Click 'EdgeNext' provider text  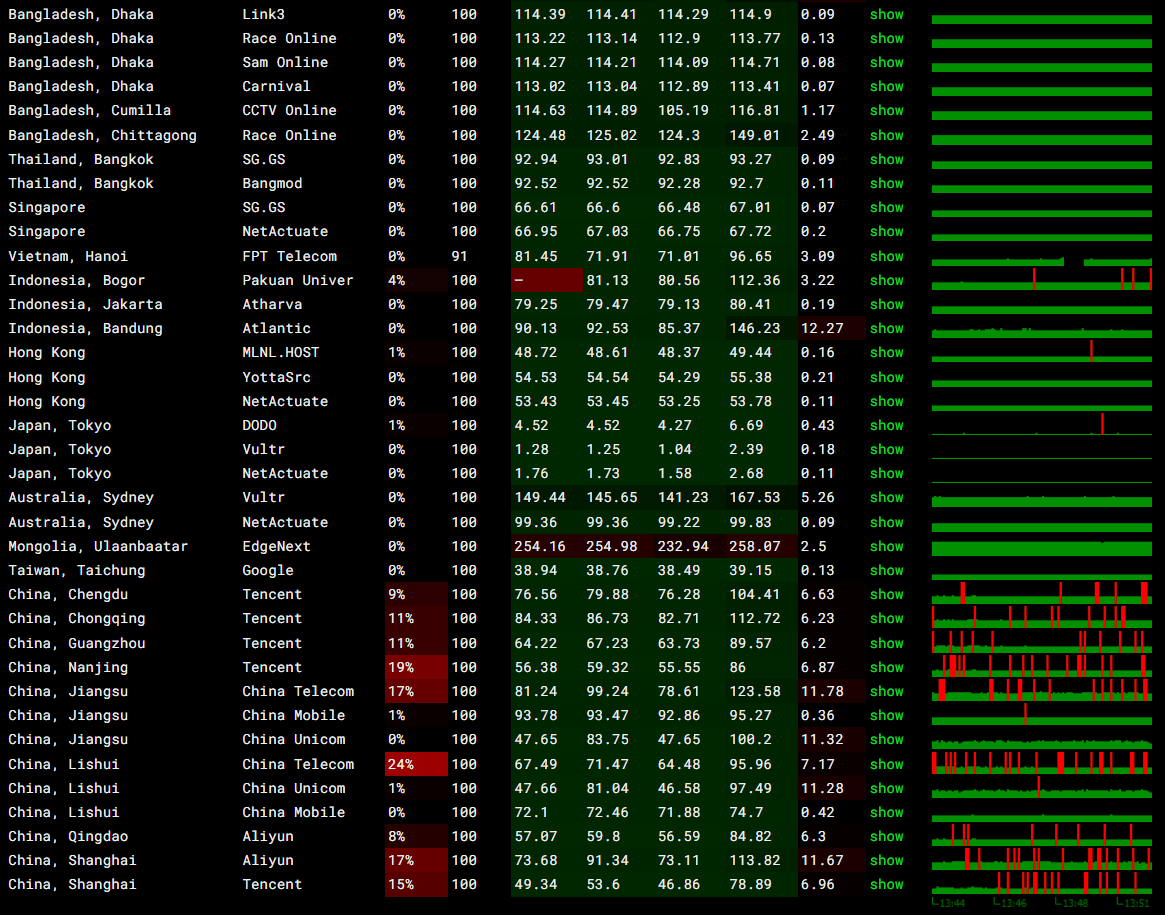point(276,546)
